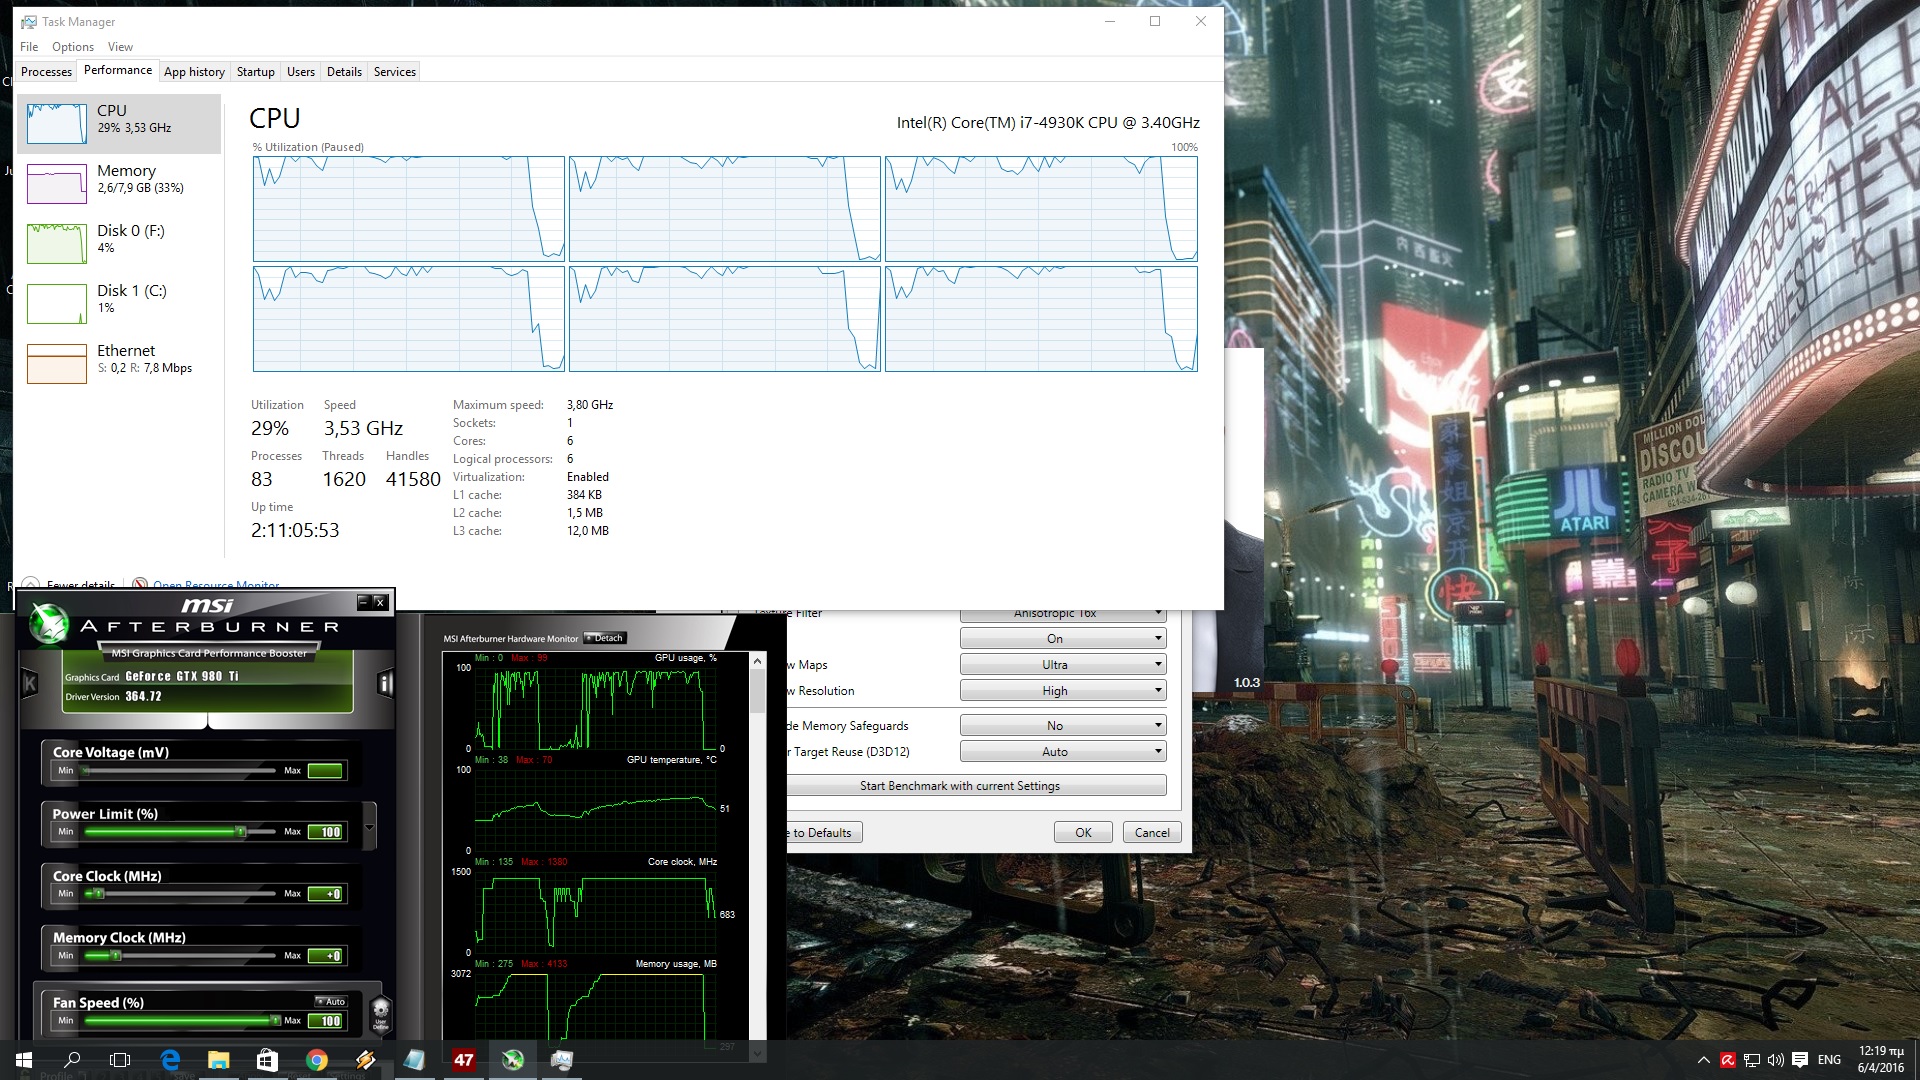Click the Kombustor 'K' icon in Afterburner
Image resolution: width=1920 pixels, height=1080 pixels.
pos(30,683)
